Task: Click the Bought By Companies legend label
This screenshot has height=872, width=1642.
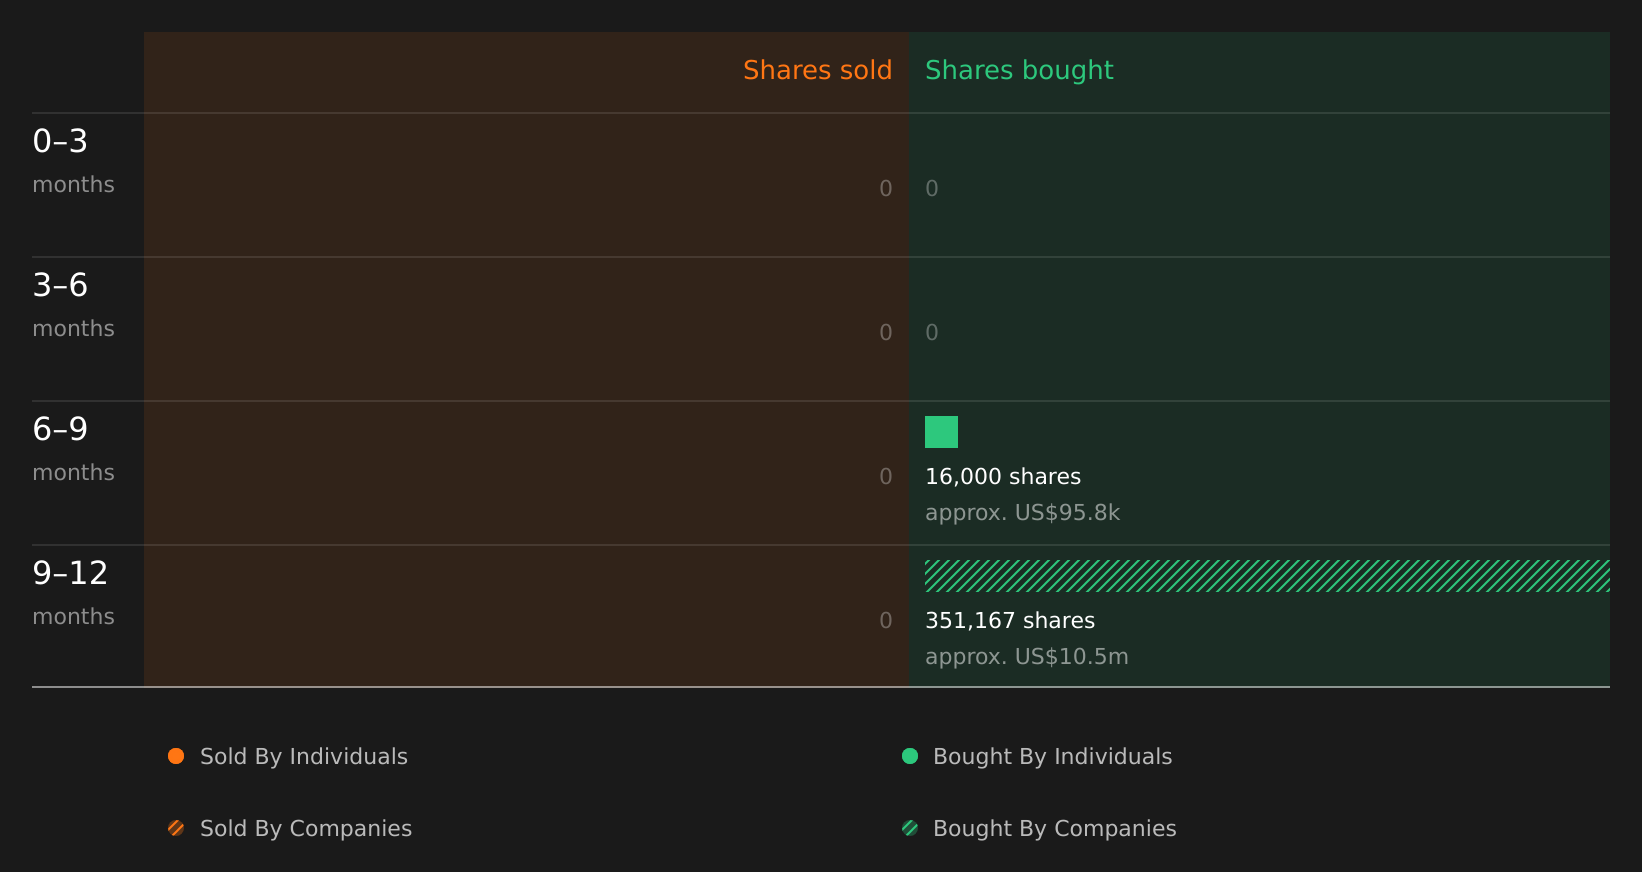Action: tap(1054, 829)
